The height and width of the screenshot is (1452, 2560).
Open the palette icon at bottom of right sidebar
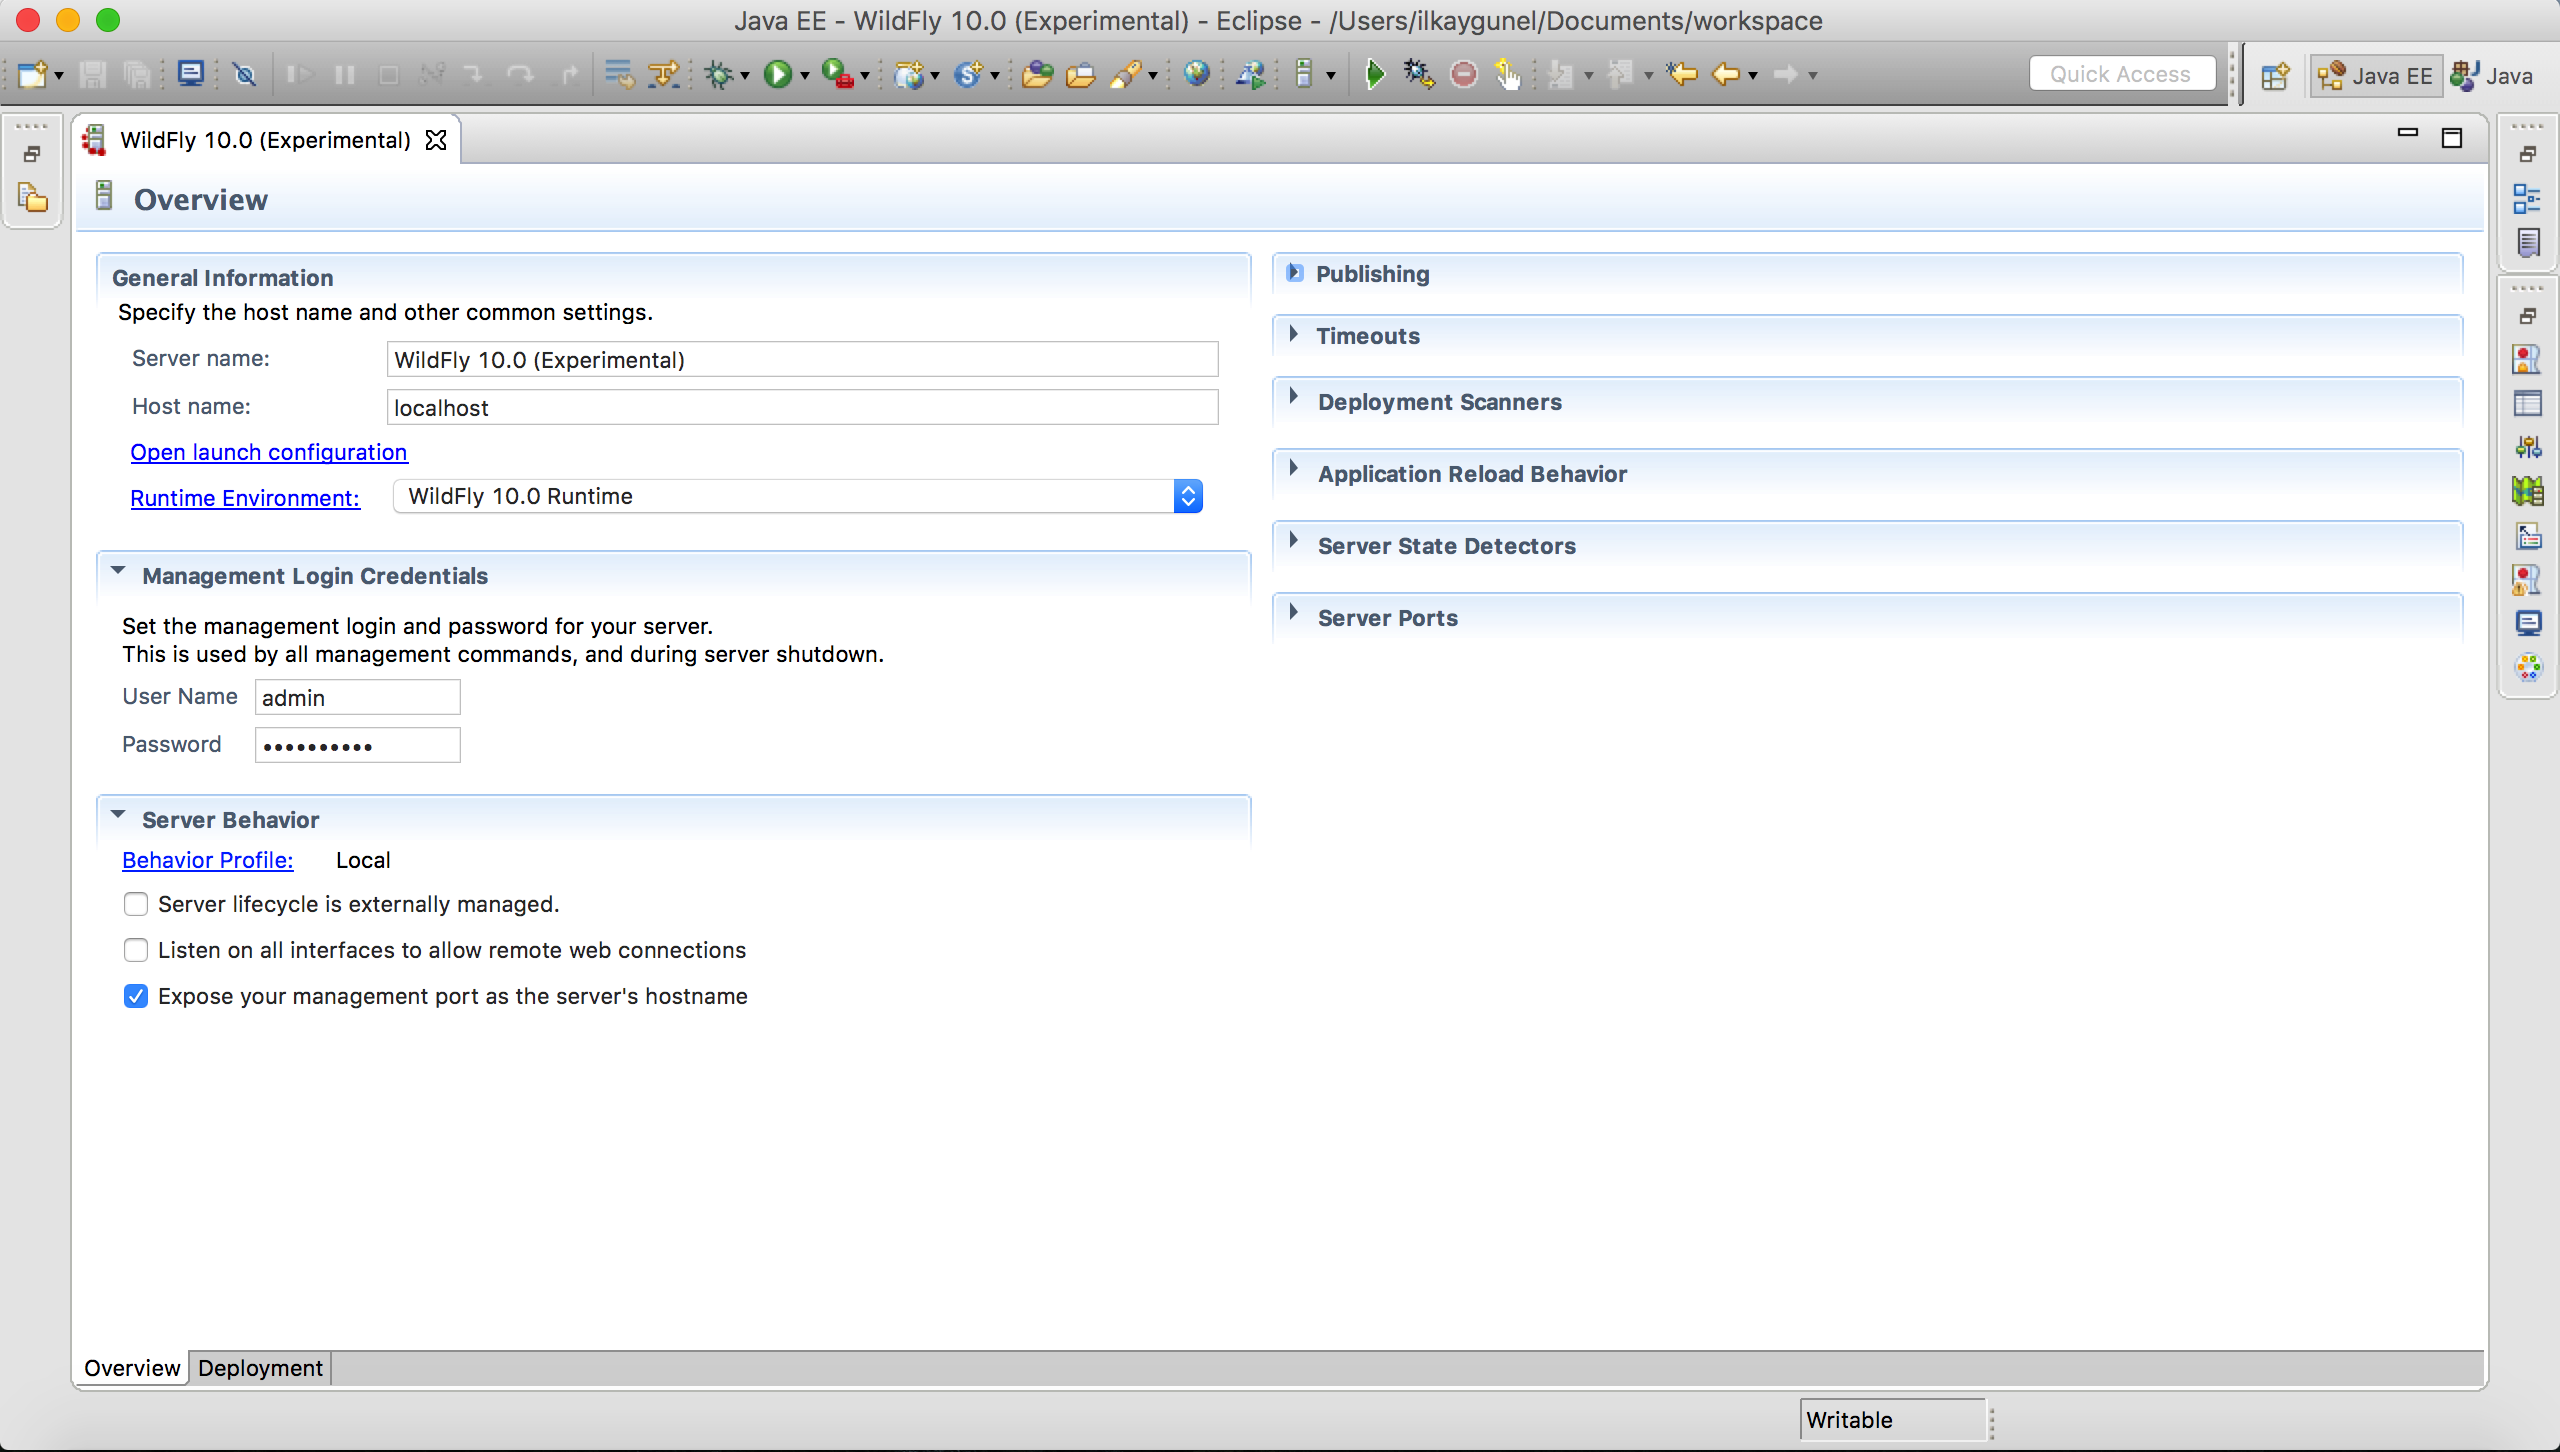coord(2527,667)
